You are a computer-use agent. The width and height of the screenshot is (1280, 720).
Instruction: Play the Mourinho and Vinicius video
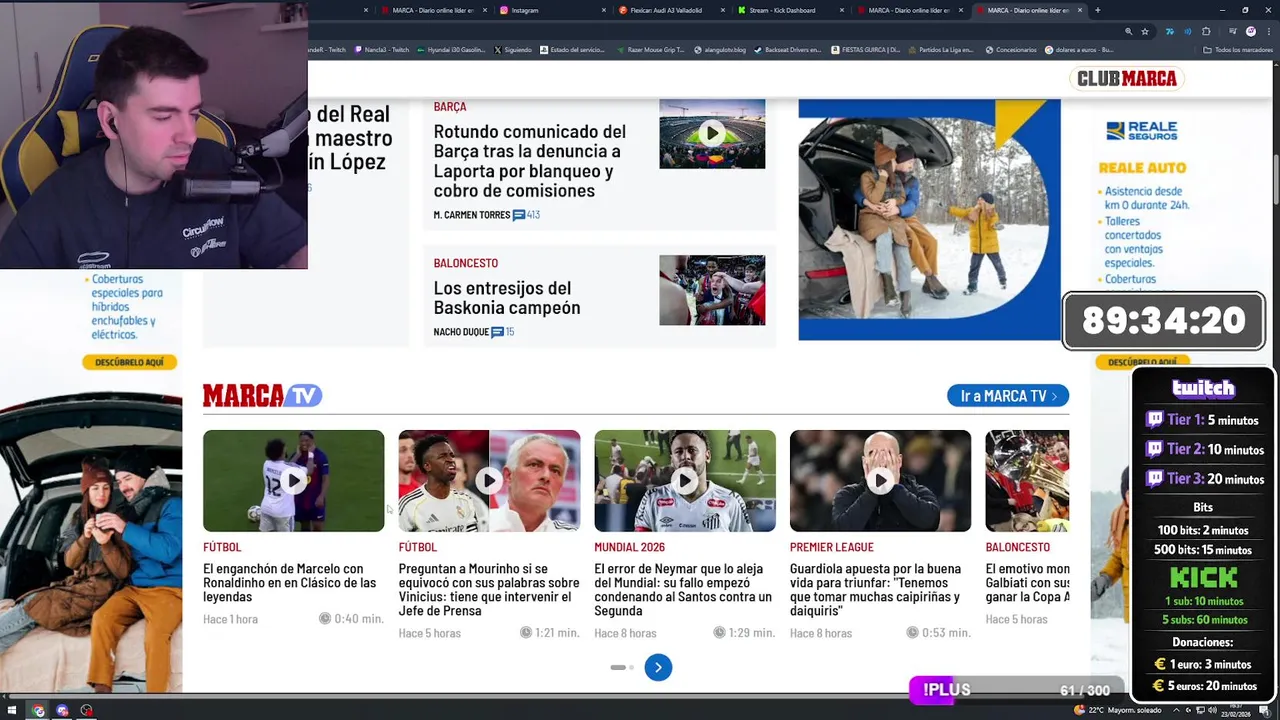(489, 481)
